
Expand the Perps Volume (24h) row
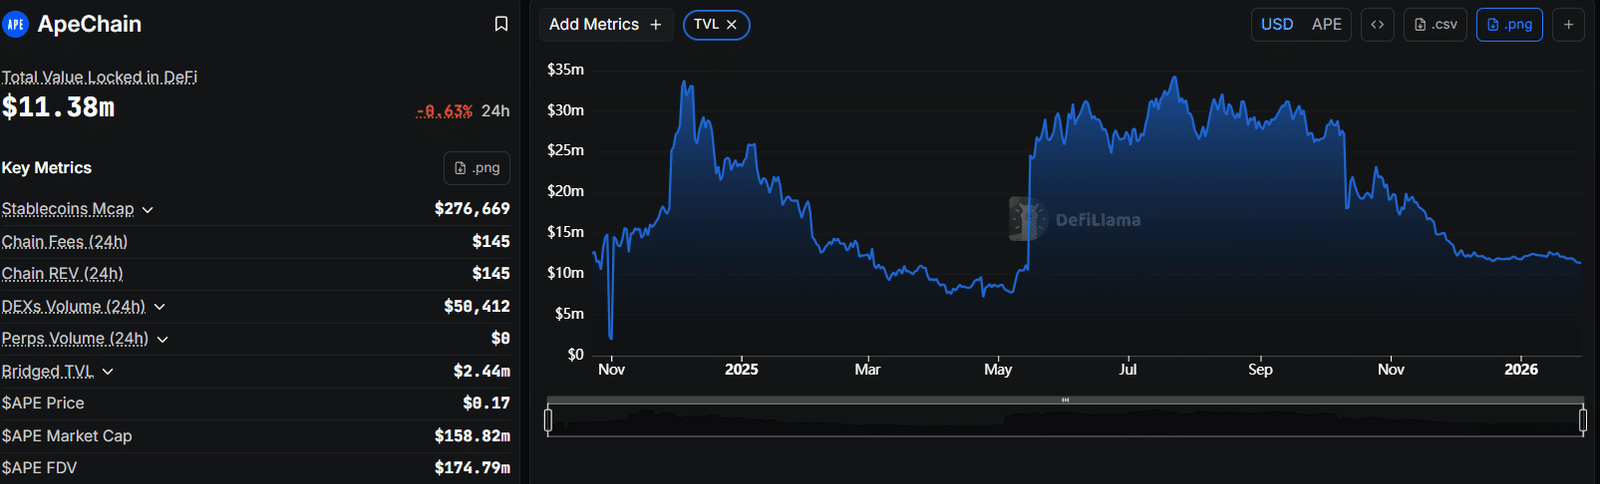(163, 340)
